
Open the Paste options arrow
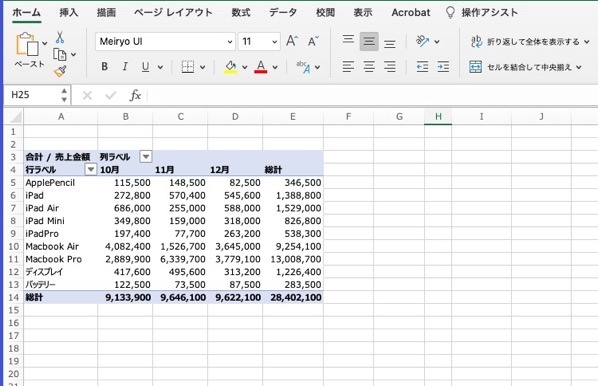(x=45, y=43)
